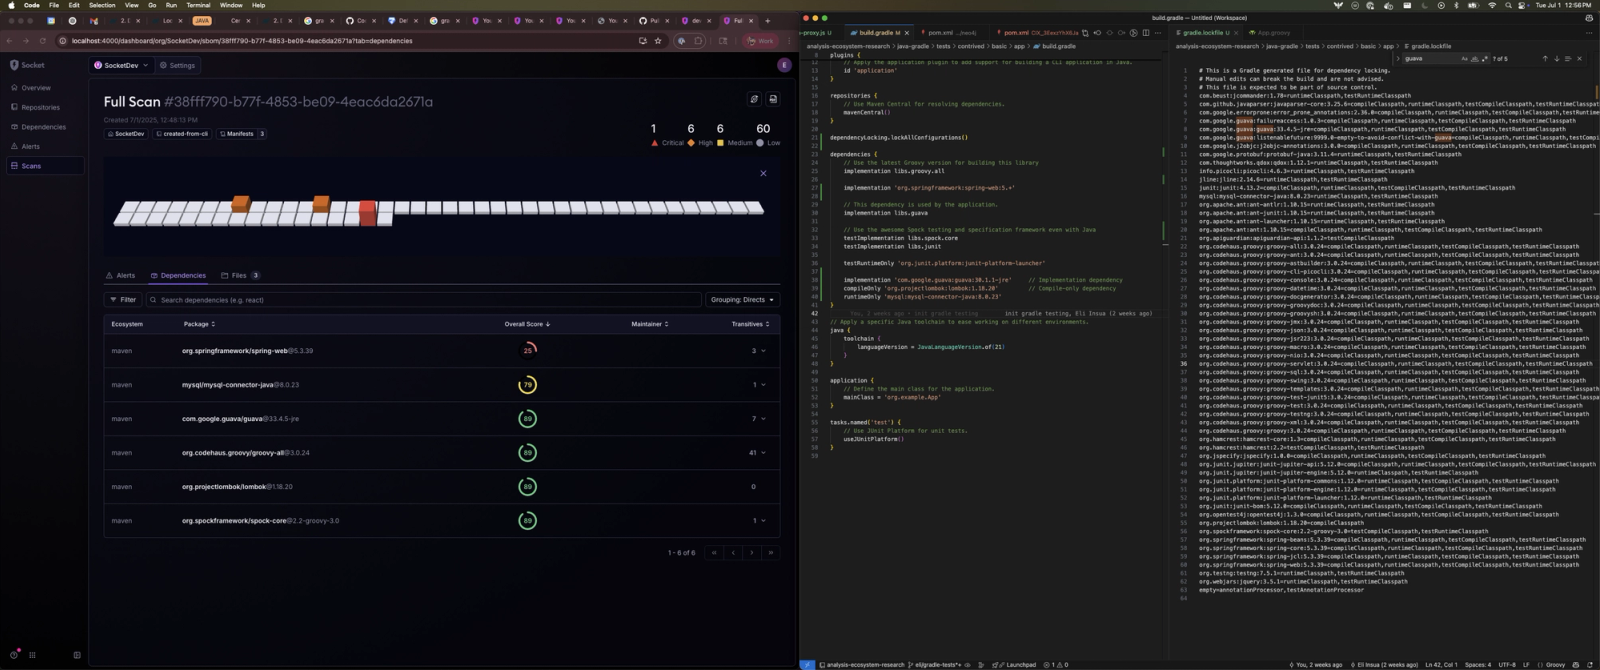
Task: Close the VS Code find widget
Action: 1579,59
